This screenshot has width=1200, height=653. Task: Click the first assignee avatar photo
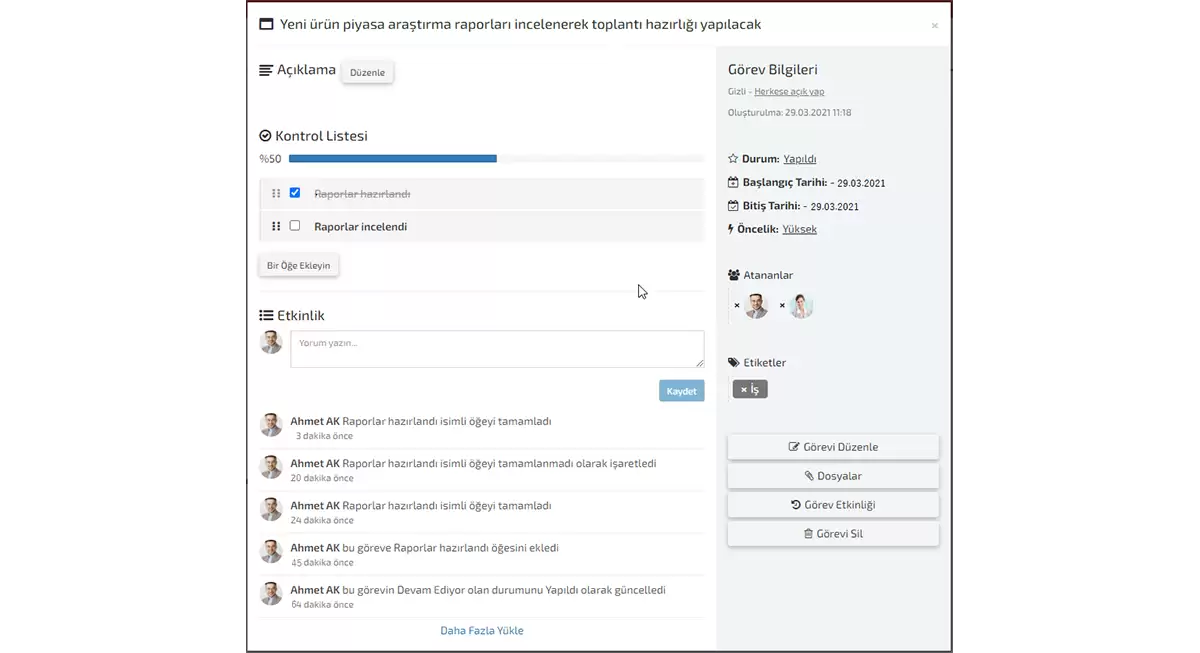tap(757, 306)
